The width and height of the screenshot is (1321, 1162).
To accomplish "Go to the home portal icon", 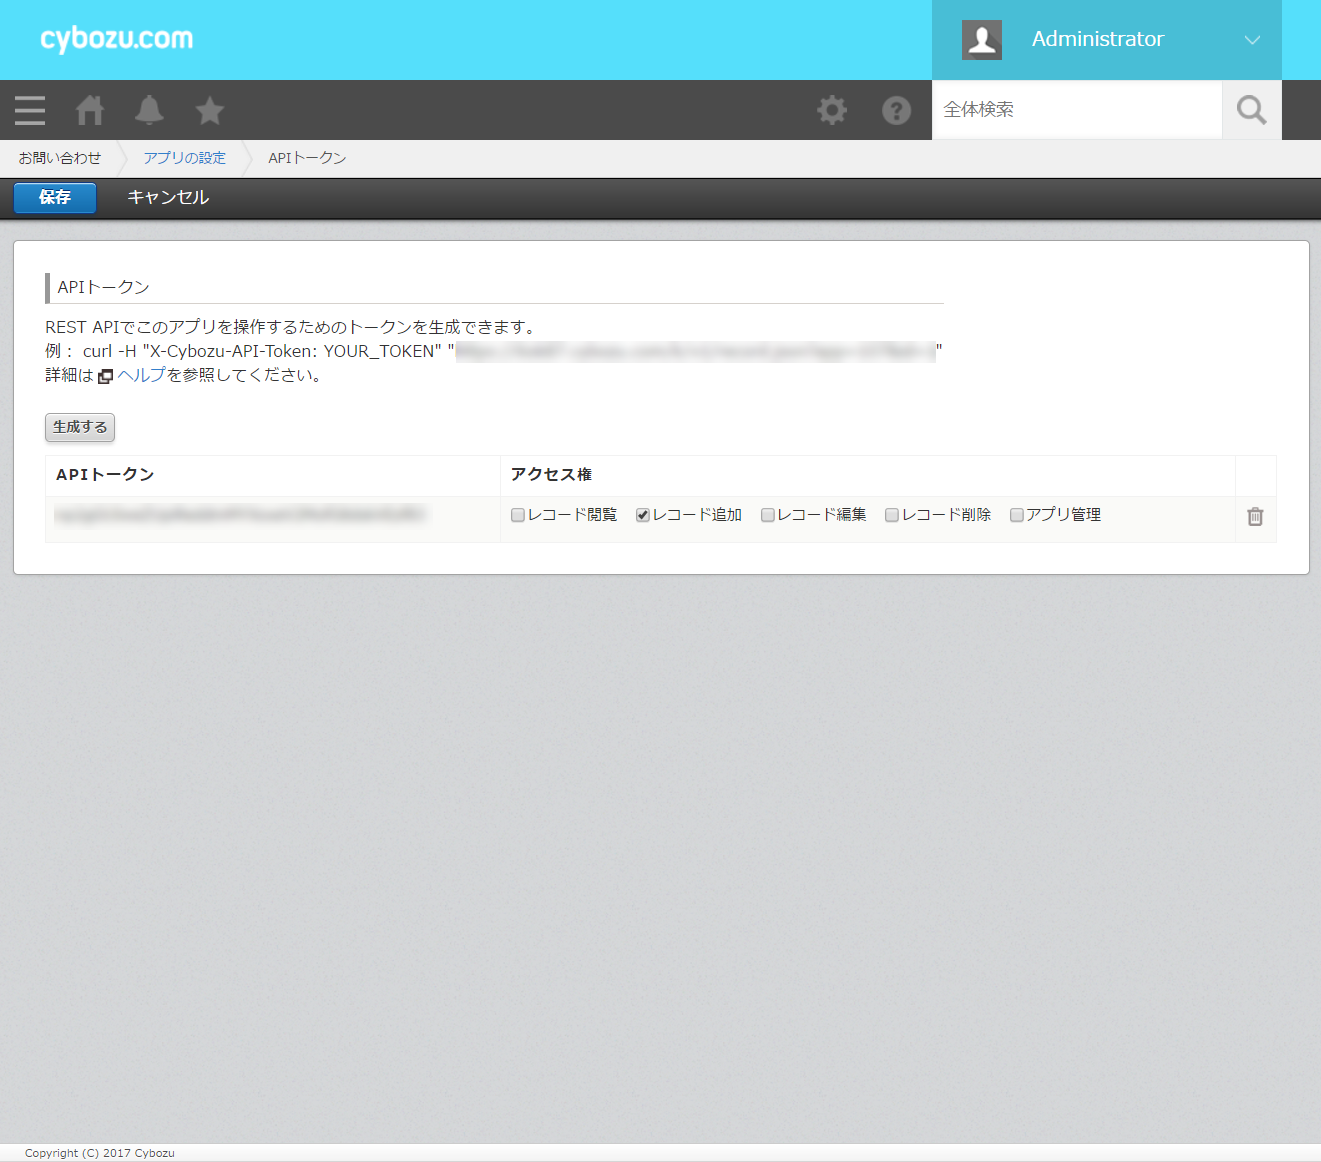I will click(90, 110).
